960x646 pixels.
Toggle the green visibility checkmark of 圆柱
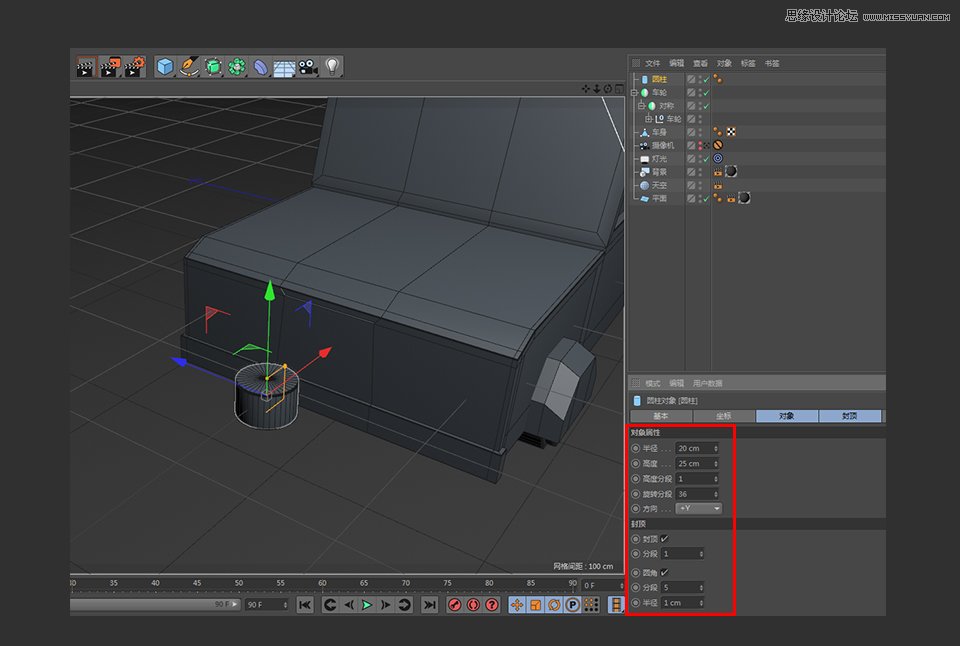[x=706, y=80]
